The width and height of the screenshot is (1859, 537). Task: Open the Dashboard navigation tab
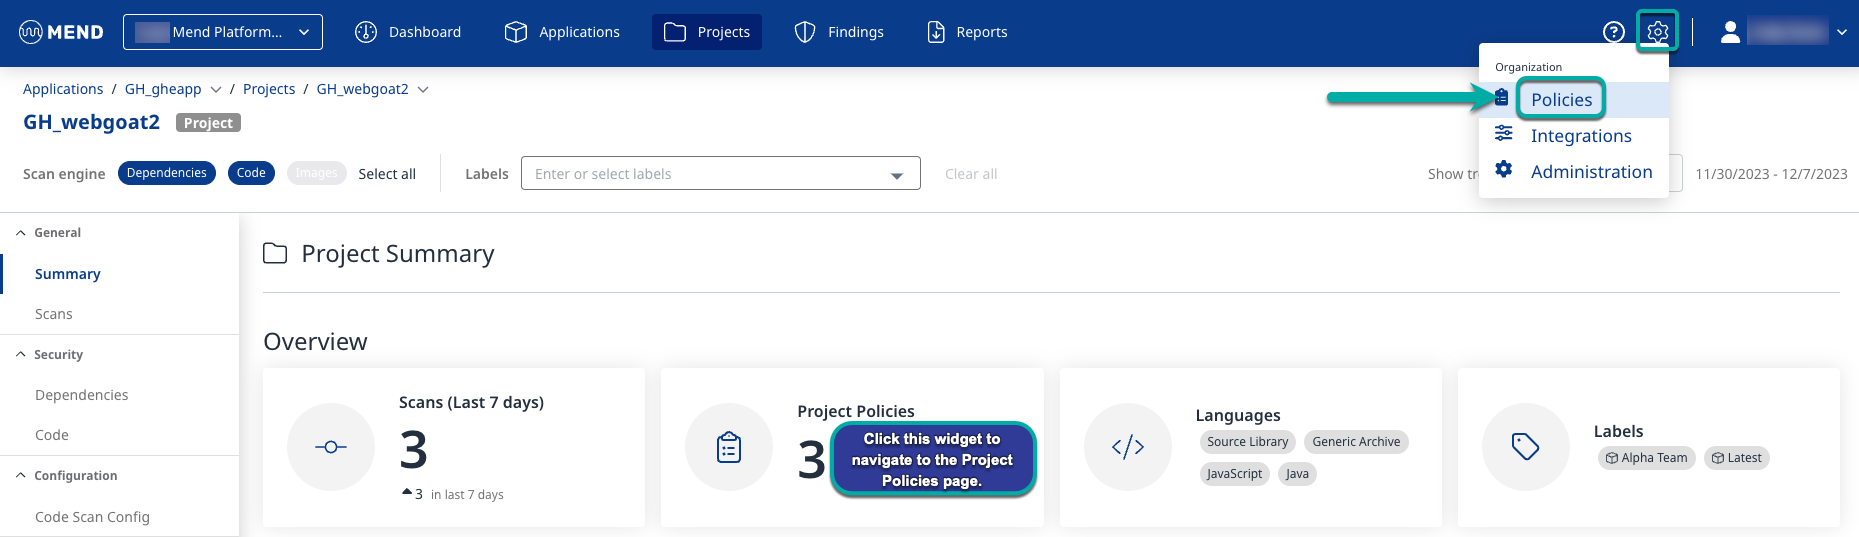(x=408, y=32)
